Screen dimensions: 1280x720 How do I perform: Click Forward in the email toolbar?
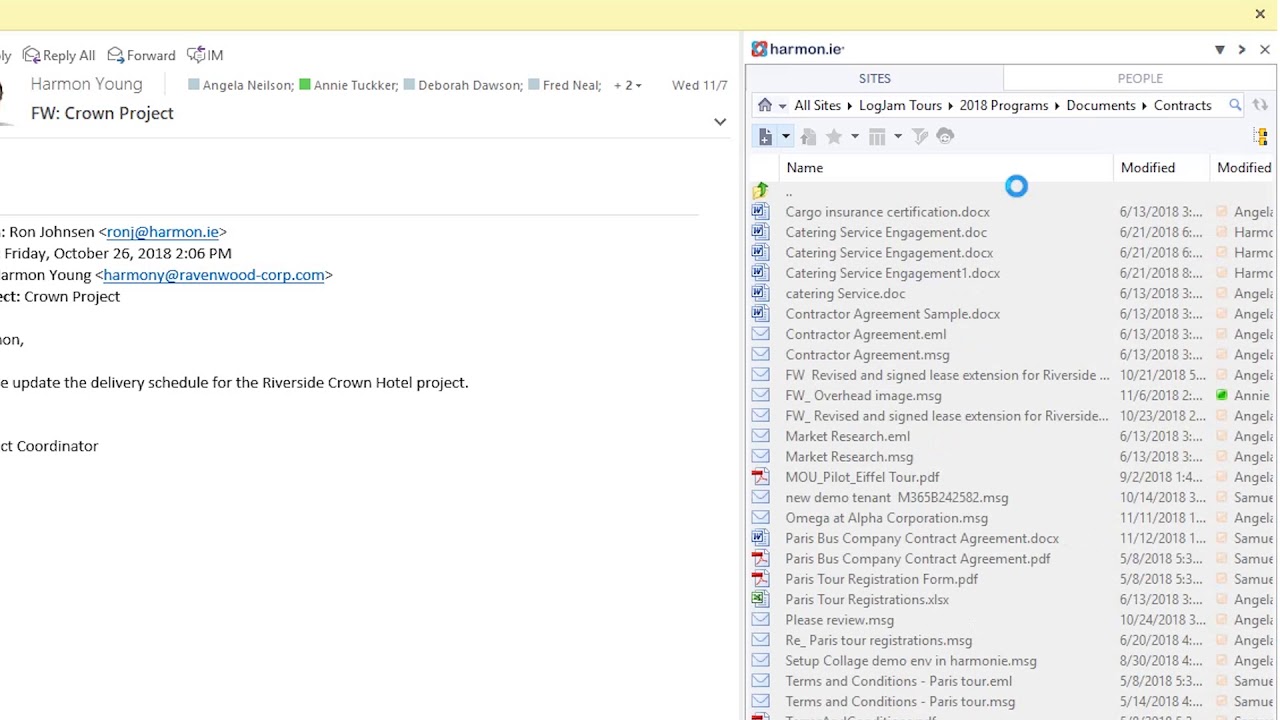(x=141, y=55)
